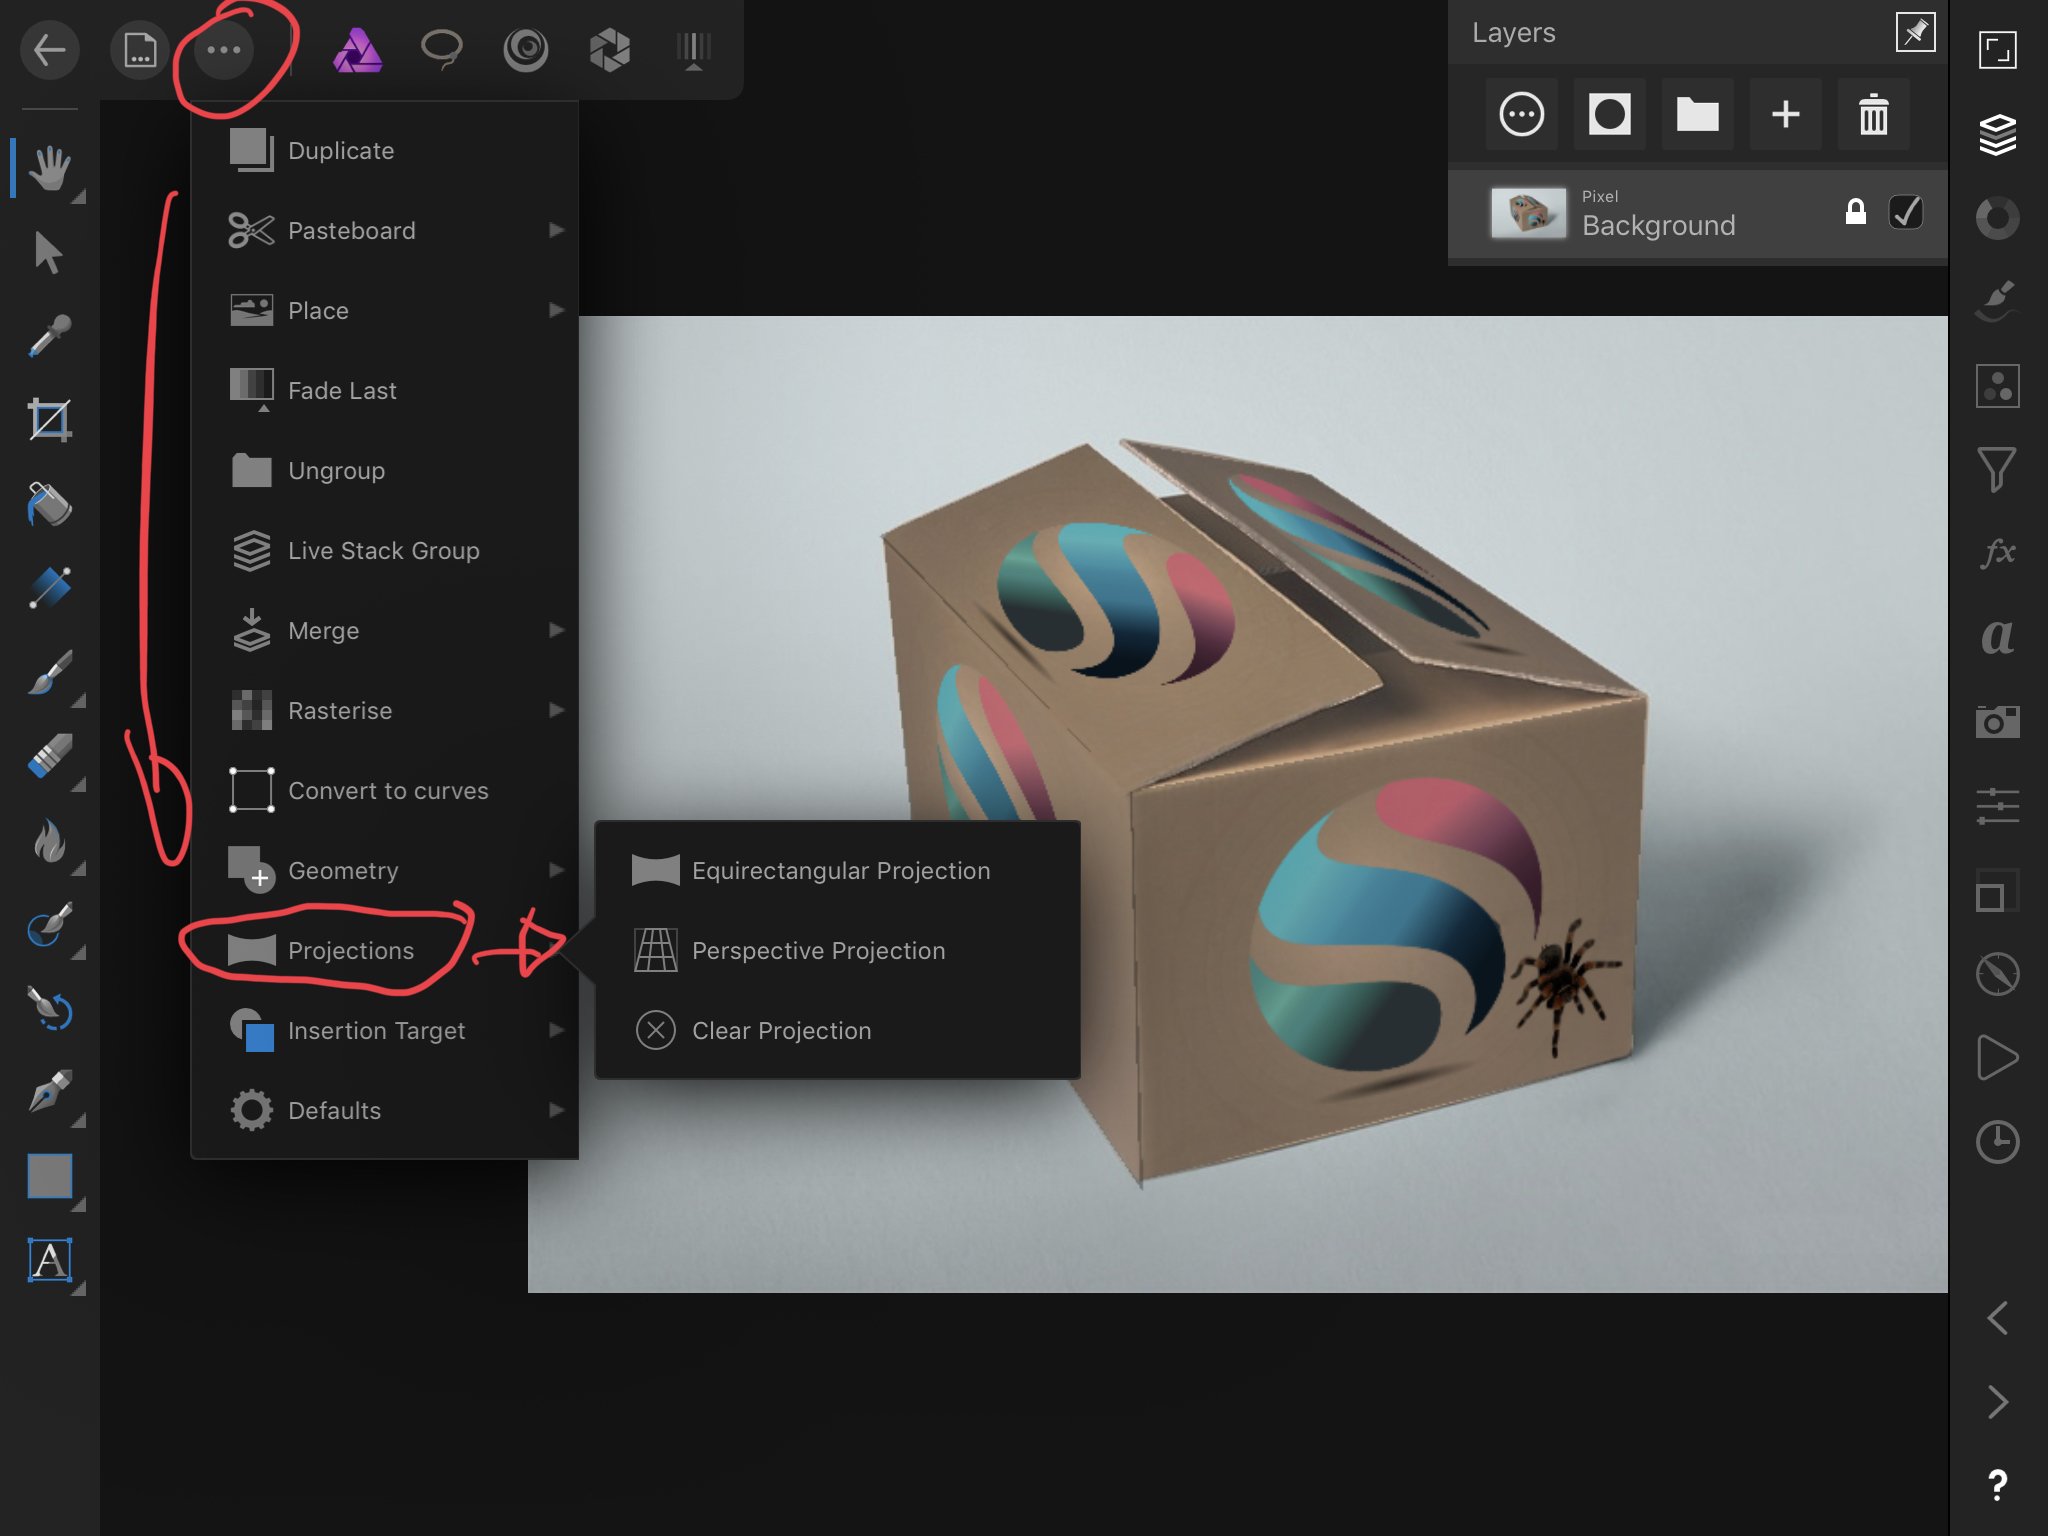Open the Projections submenu
The image size is (2048, 1536).
pos(385,950)
